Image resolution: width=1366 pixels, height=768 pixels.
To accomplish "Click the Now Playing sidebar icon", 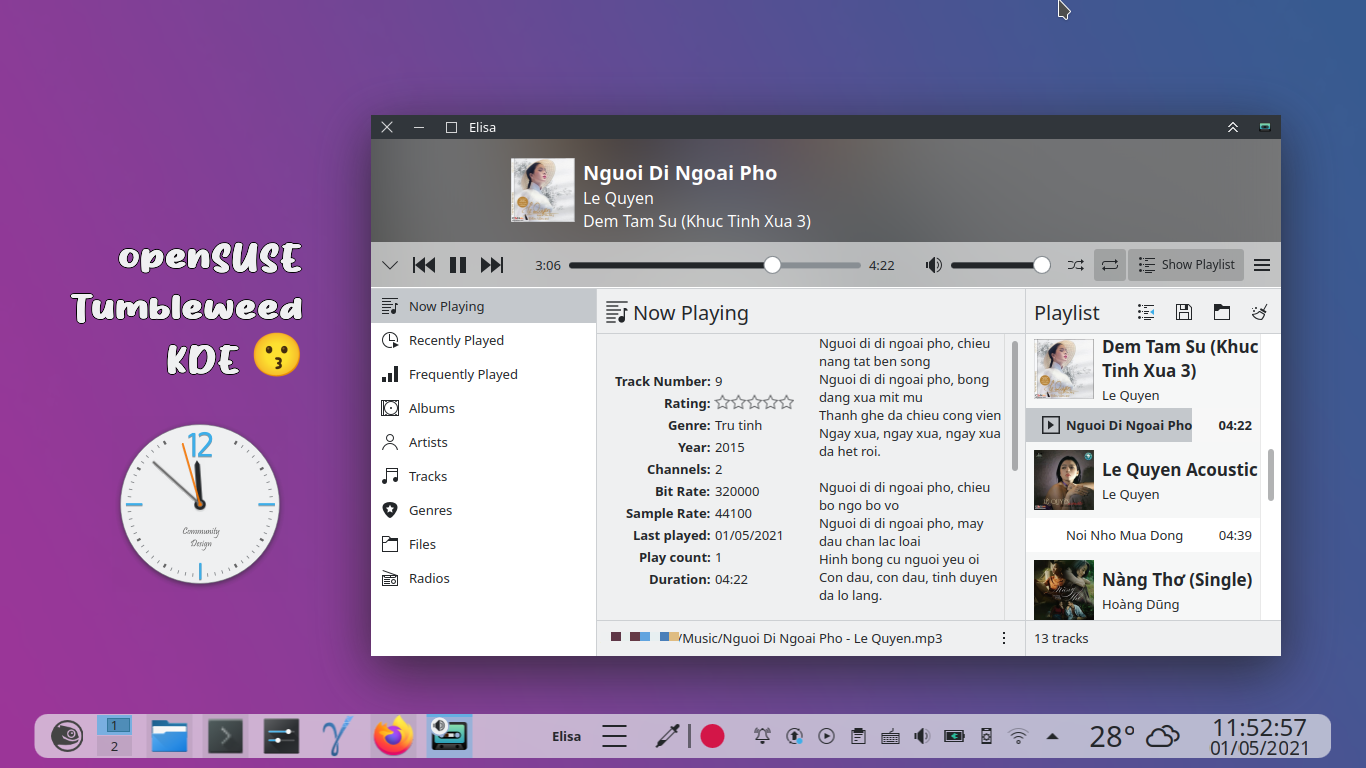I will click(390, 306).
